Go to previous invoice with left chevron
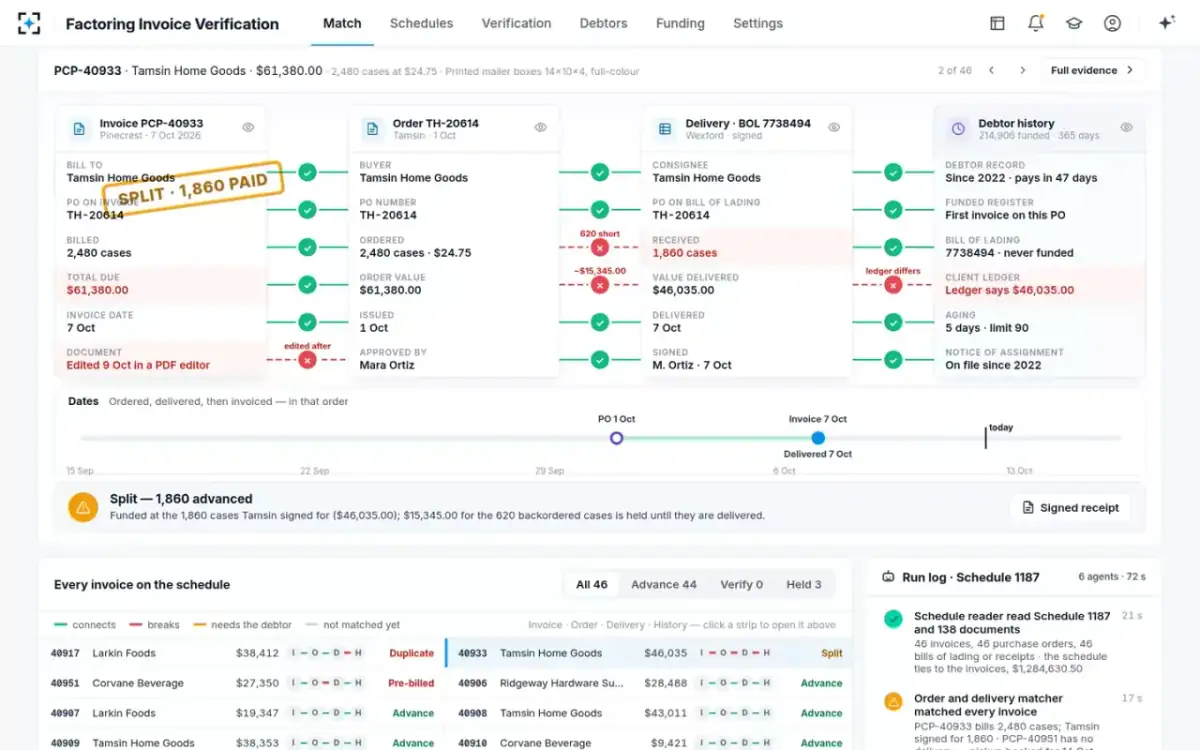This screenshot has height=750, width=1200. tap(991, 70)
